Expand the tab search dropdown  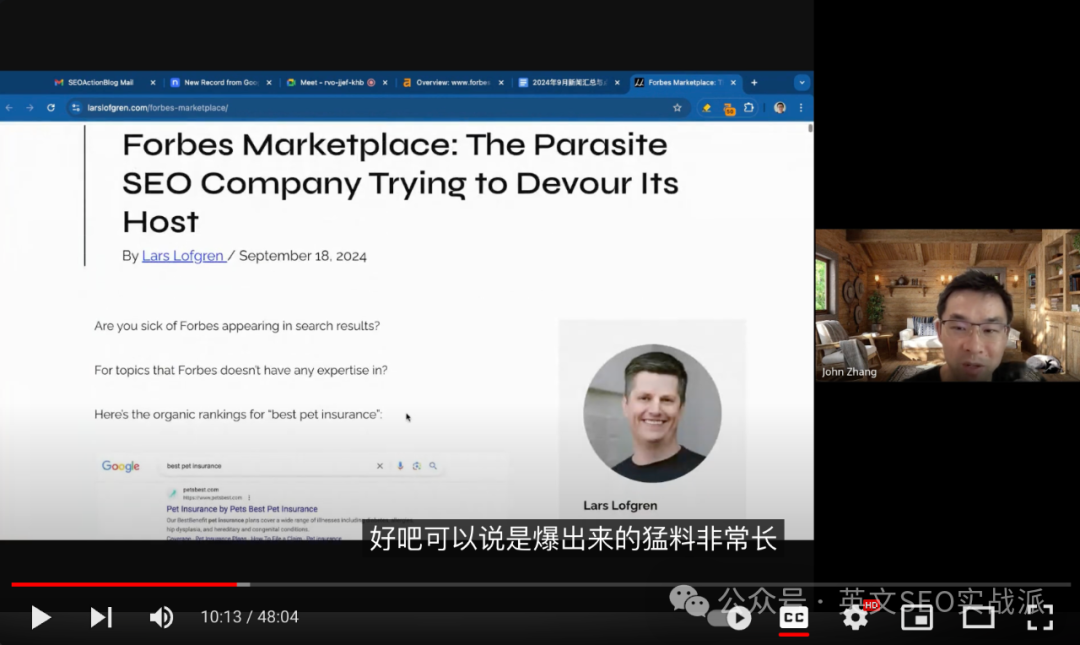(x=802, y=83)
